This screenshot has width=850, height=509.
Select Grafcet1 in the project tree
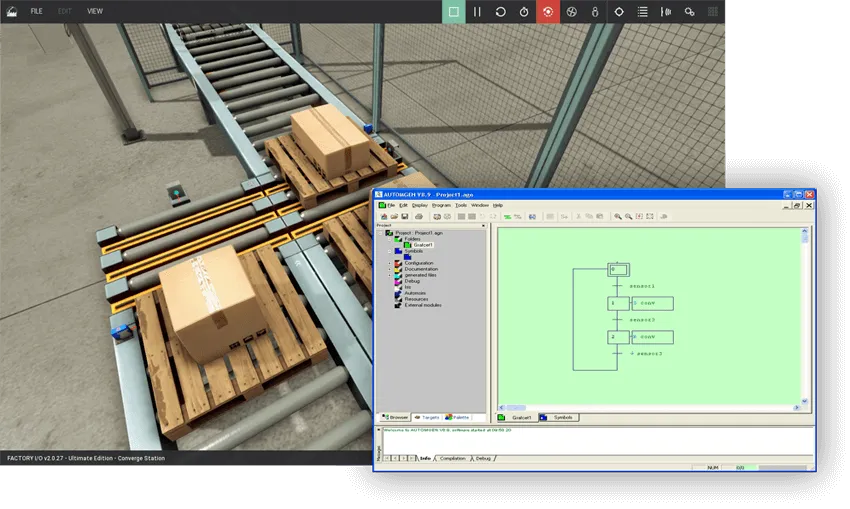coord(423,245)
